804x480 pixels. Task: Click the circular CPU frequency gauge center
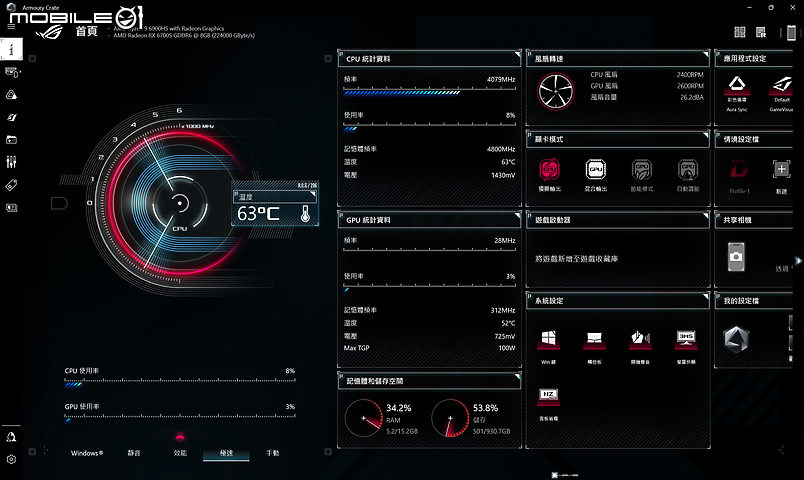pos(179,203)
